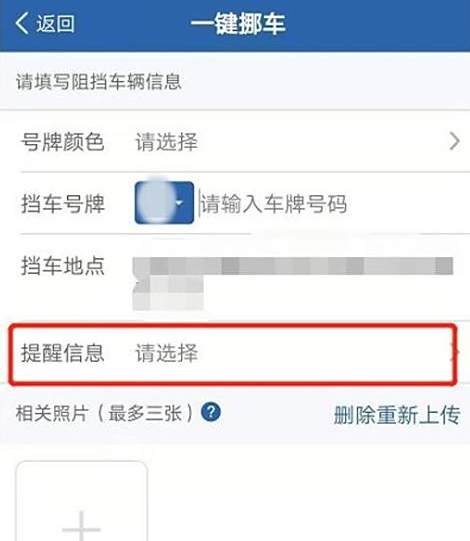Tap the 相关照片（最多三张）heading
Image resolution: width=470 pixels, height=541 pixels.
[x=105, y=413]
